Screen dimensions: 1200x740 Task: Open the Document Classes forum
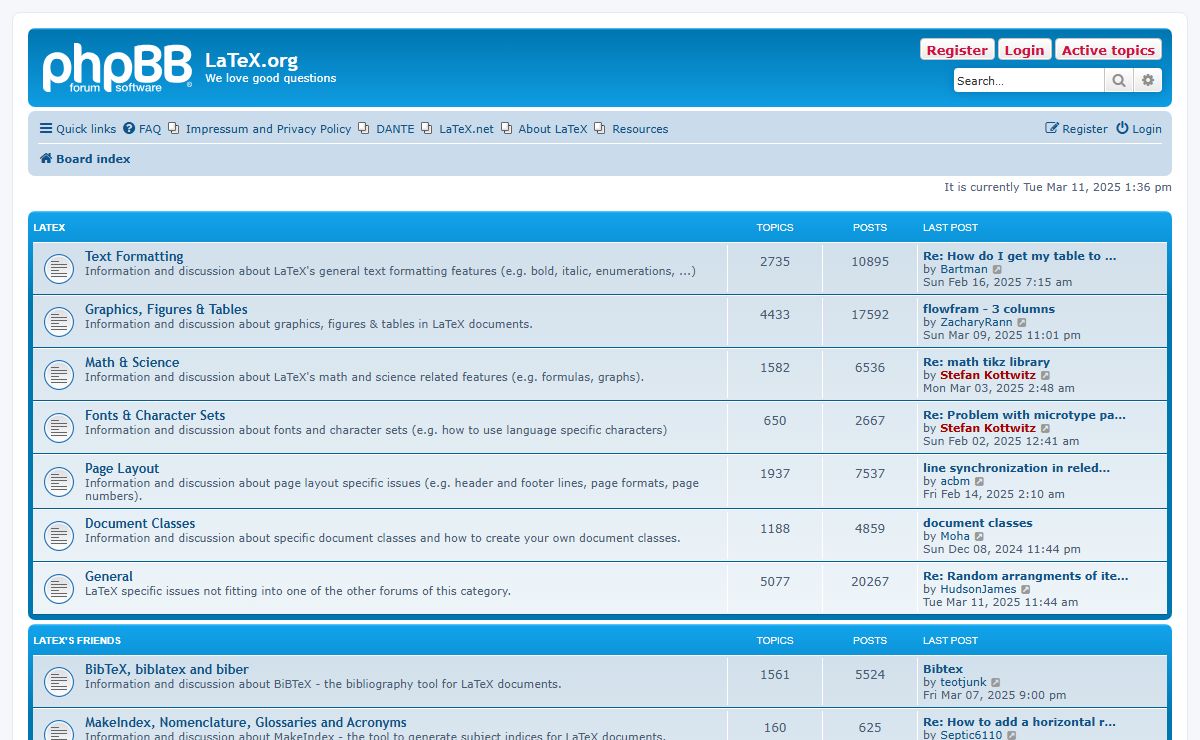pos(140,523)
